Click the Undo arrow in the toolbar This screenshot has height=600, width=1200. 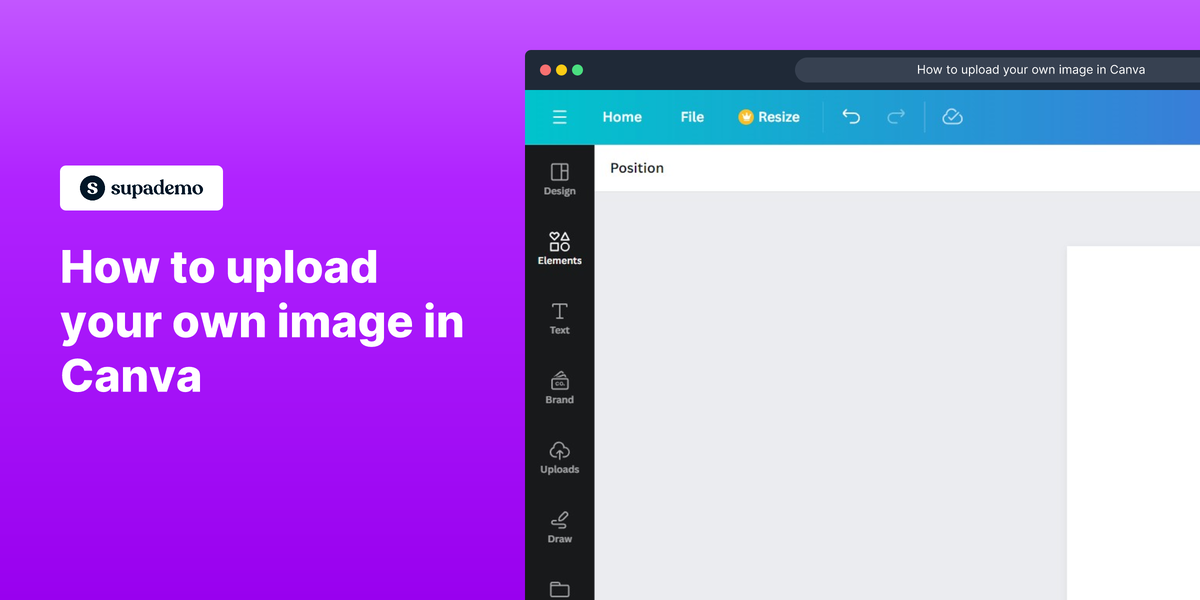851,117
